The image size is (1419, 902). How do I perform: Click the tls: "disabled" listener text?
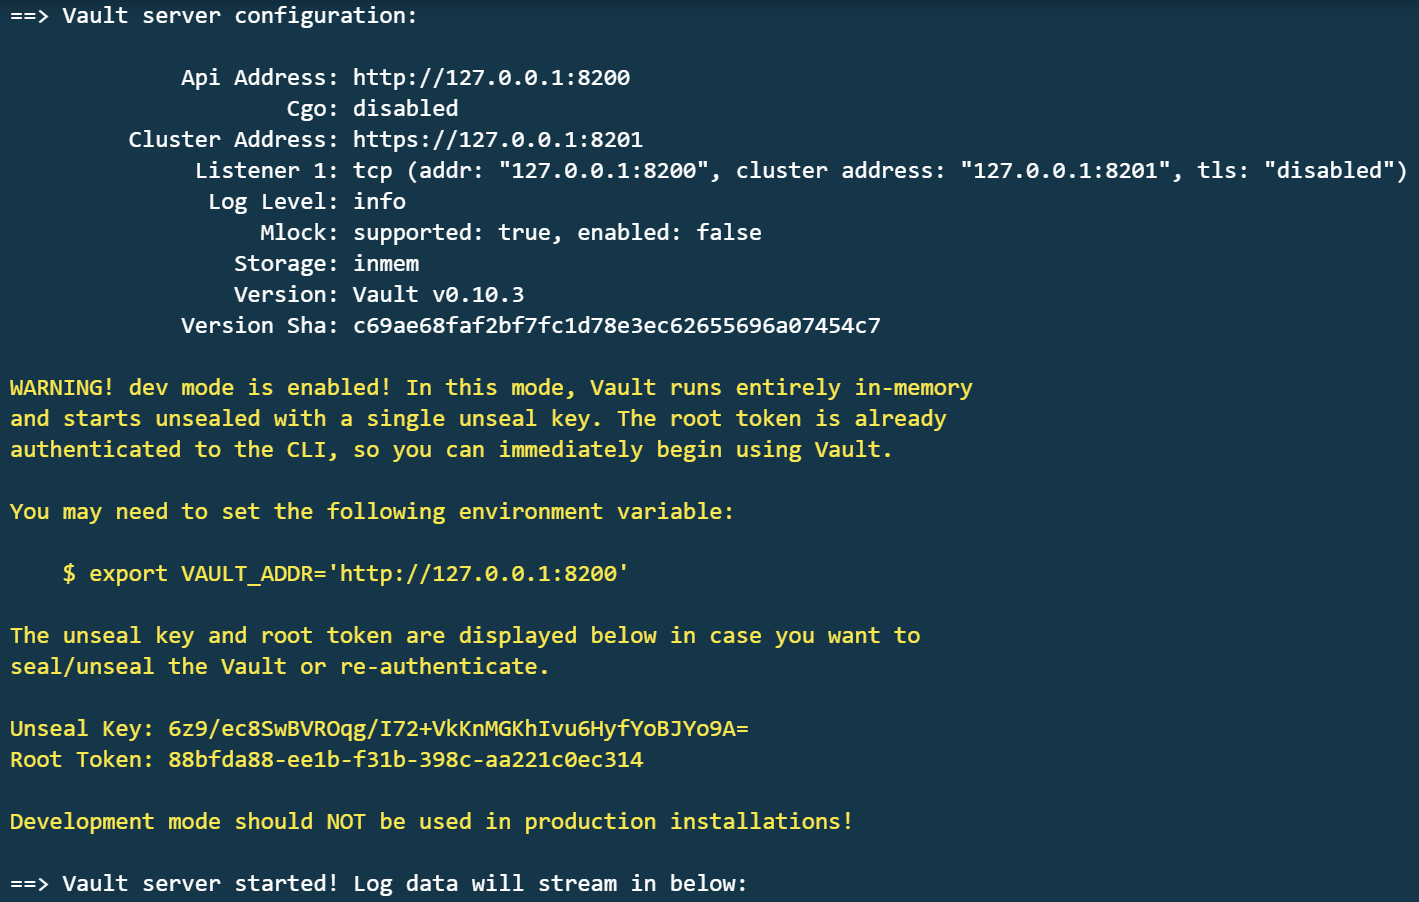(x=1302, y=171)
